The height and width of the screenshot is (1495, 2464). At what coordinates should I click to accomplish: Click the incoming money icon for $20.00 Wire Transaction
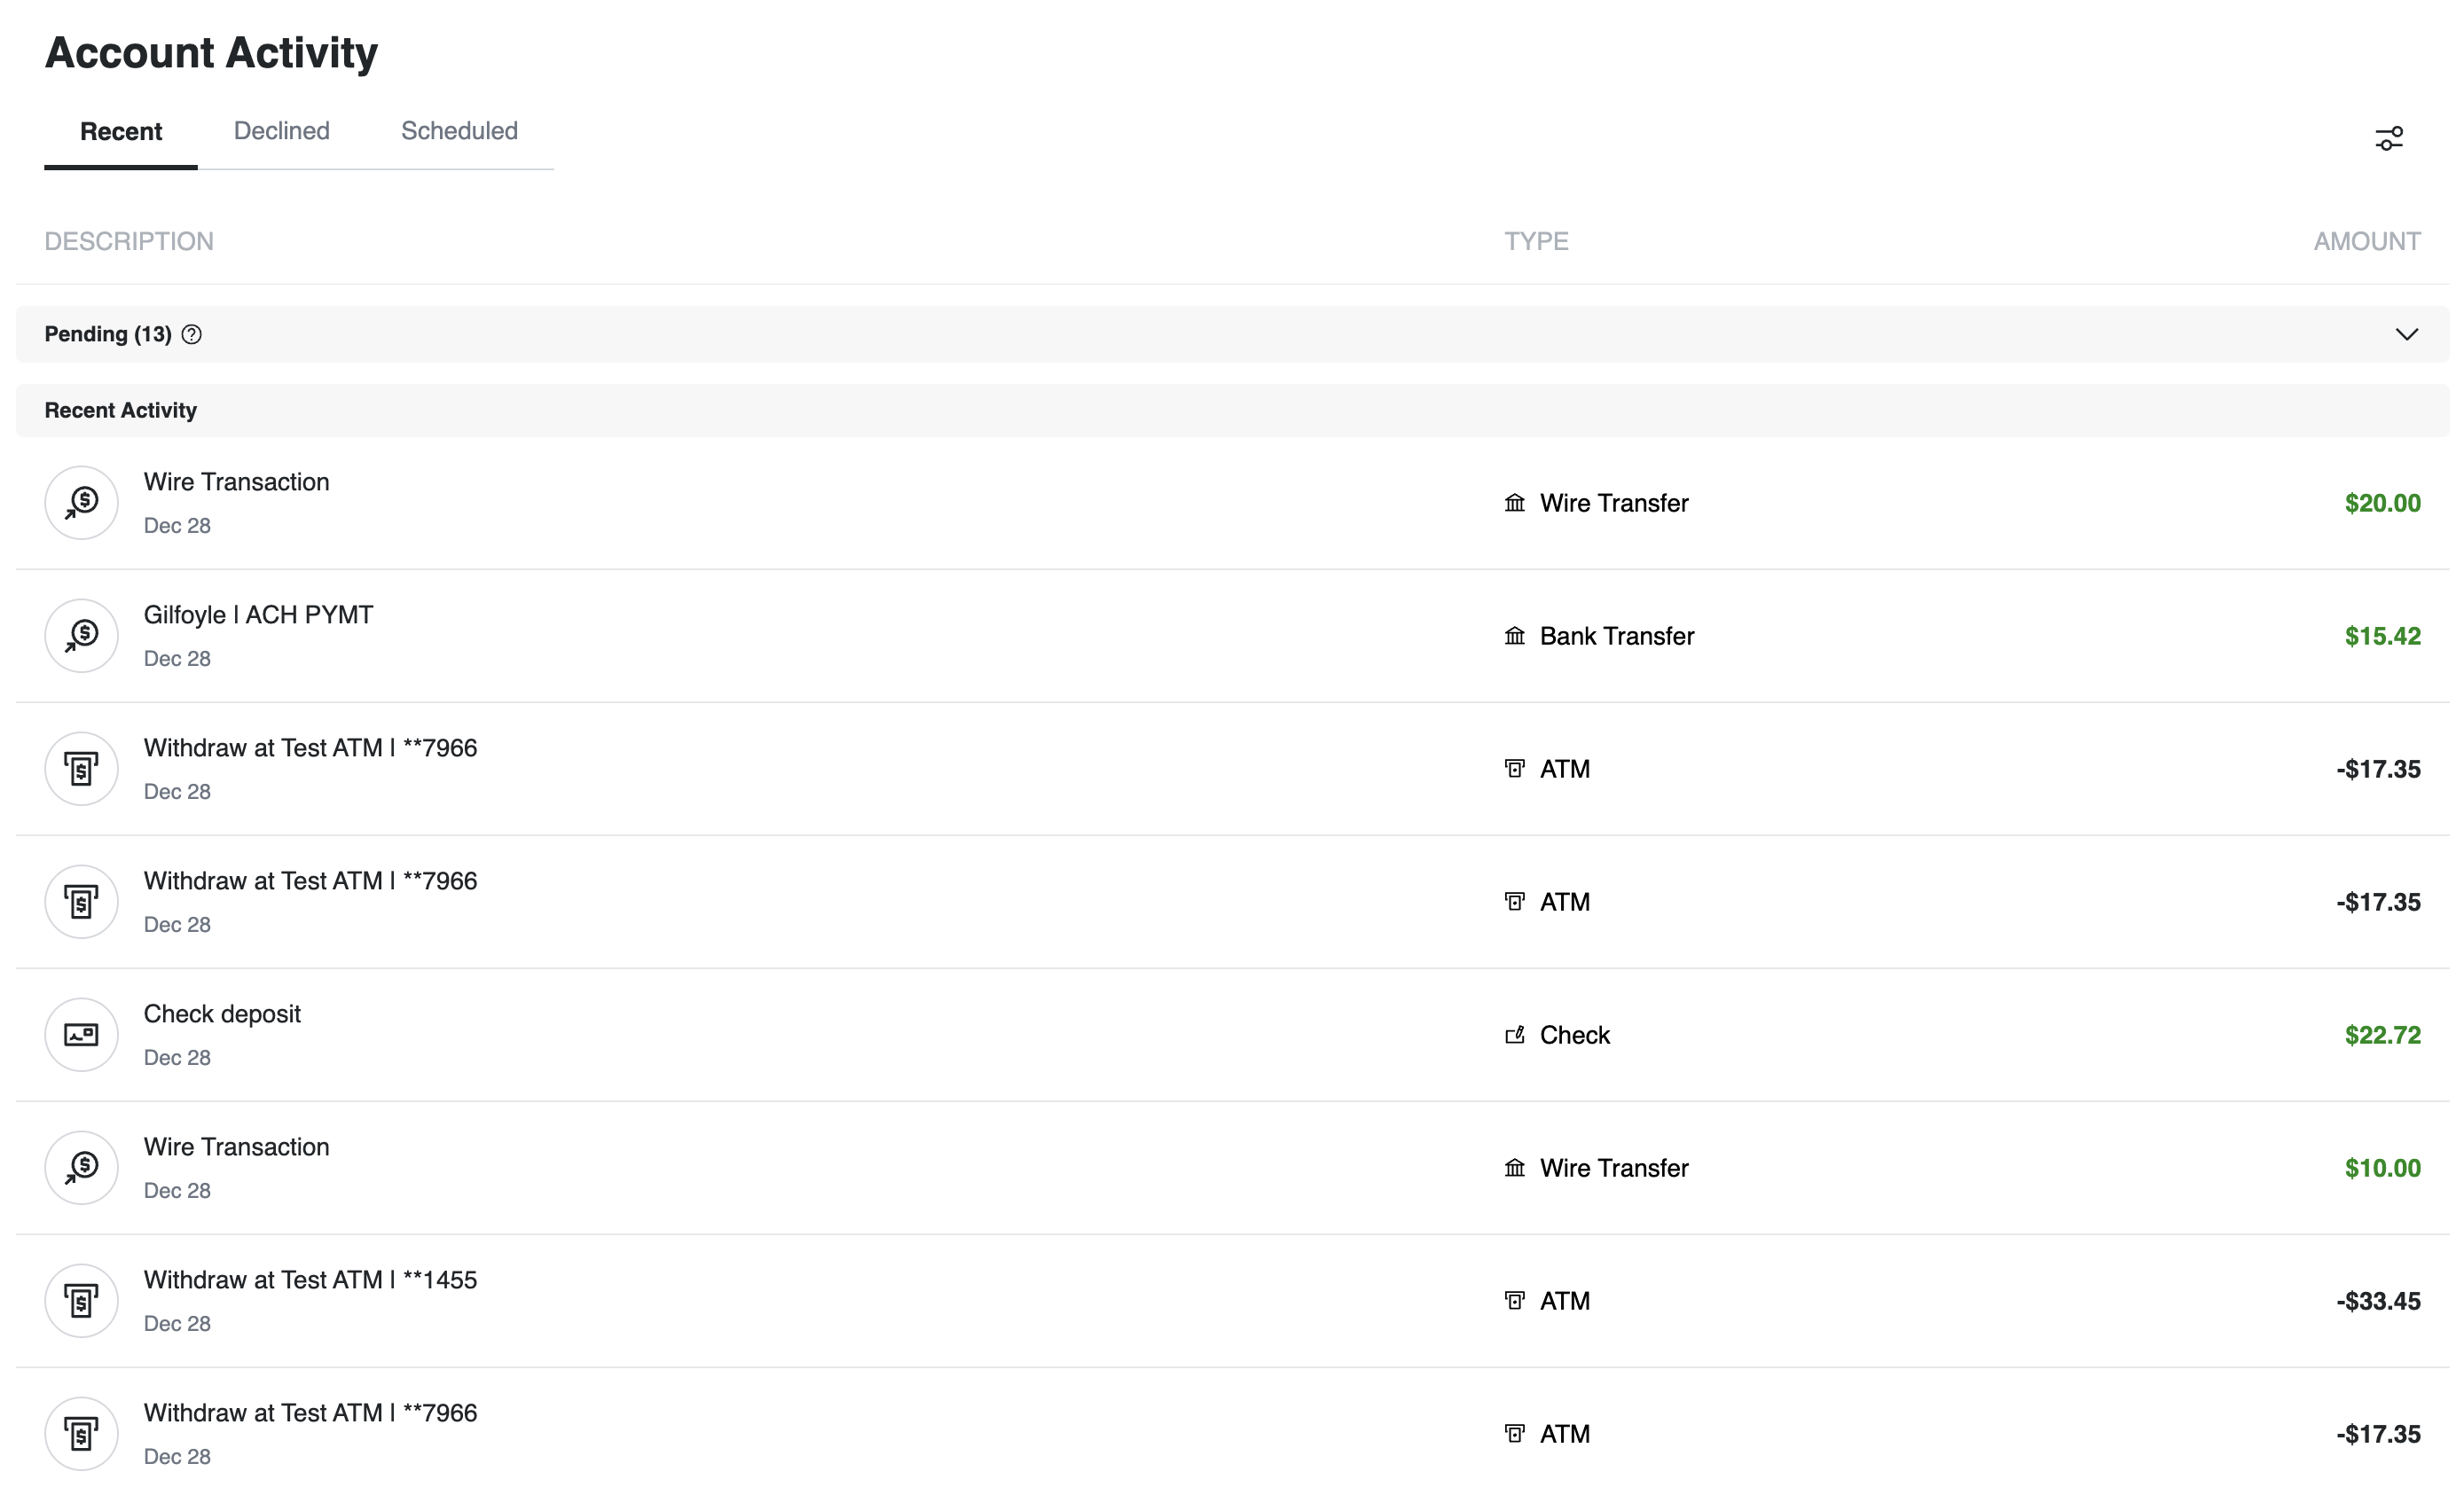point(82,503)
